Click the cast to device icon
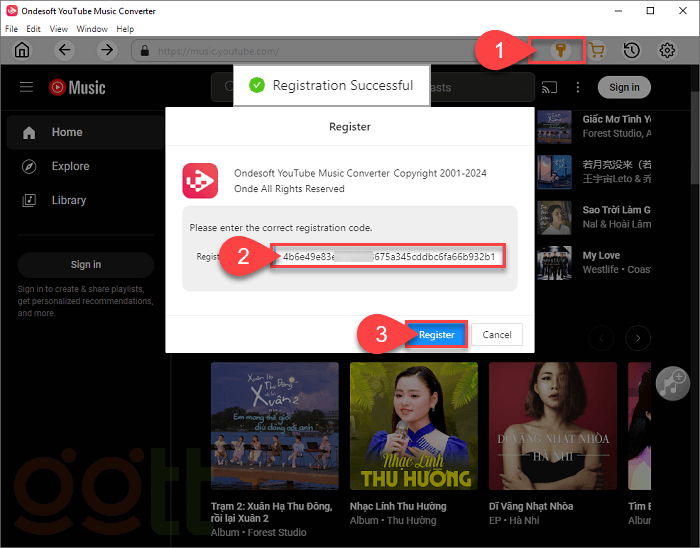 (x=549, y=87)
